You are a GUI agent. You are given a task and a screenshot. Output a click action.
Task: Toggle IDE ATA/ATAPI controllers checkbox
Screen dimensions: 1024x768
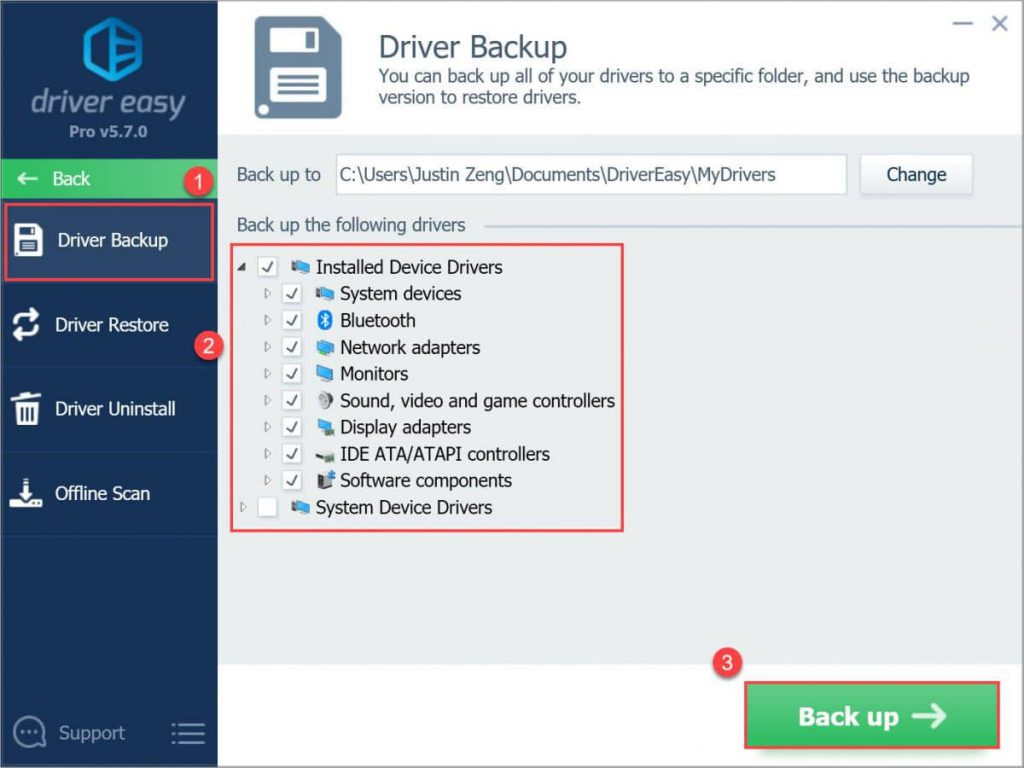(291, 454)
